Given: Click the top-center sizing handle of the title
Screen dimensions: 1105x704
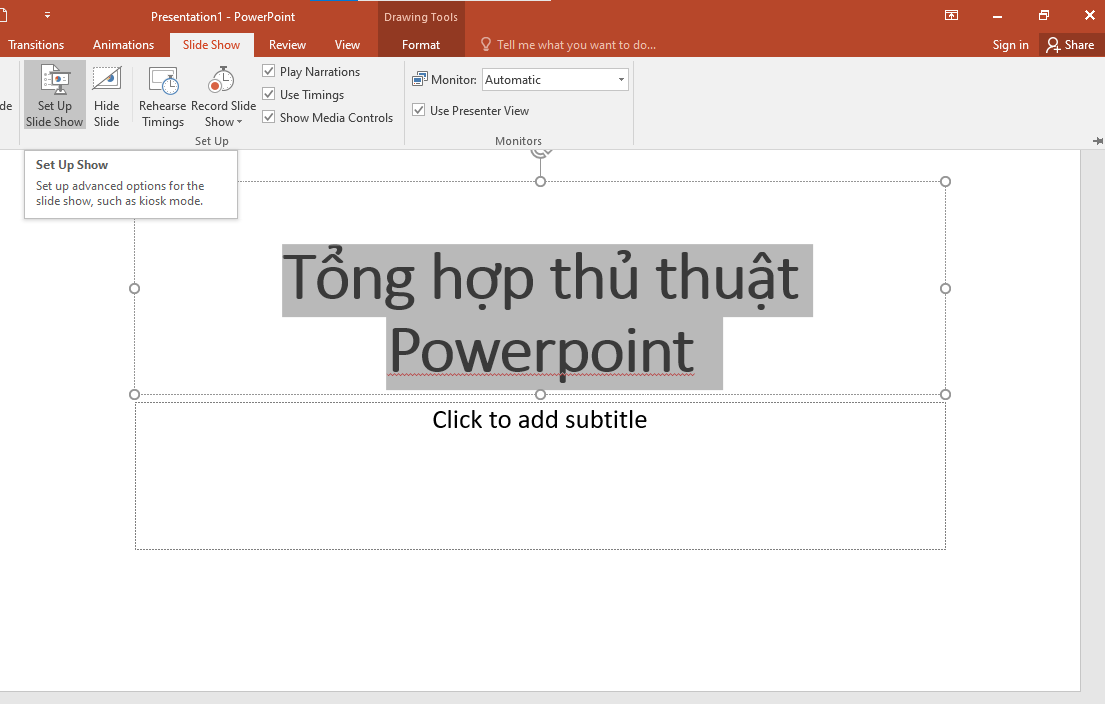Looking at the screenshot, I should pyautogui.click(x=541, y=182).
